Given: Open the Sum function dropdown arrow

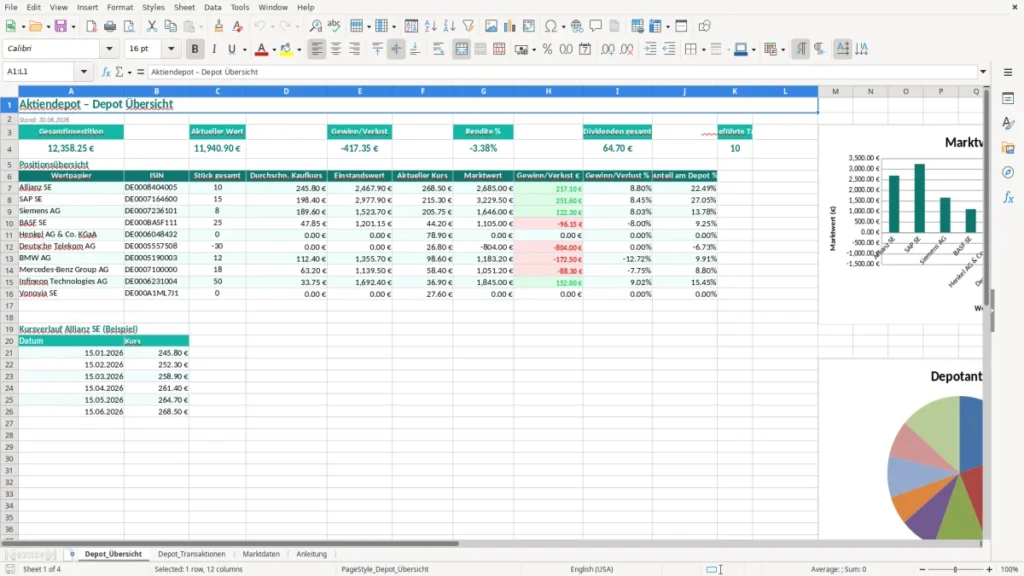Looking at the screenshot, I should pos(129,72).
